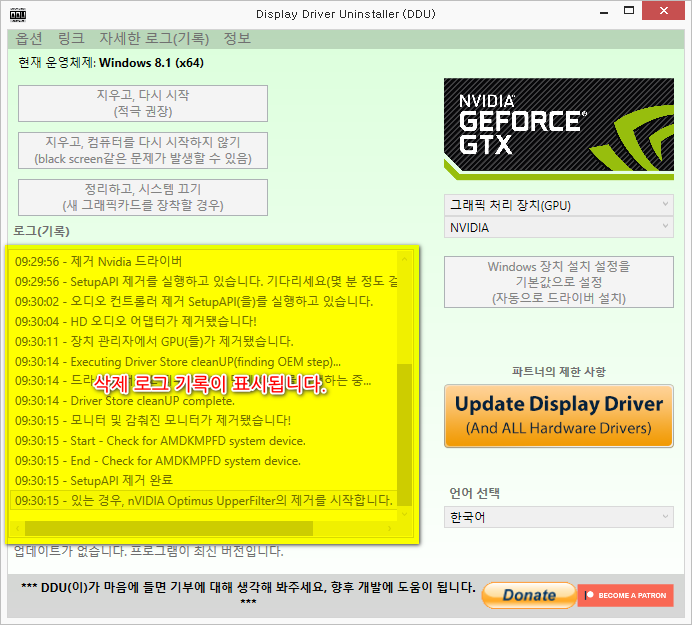This screenshot has height=625, width=692.
Task: Maximize the DDU window
Action: pyautogui.click(x=629, y=11)
